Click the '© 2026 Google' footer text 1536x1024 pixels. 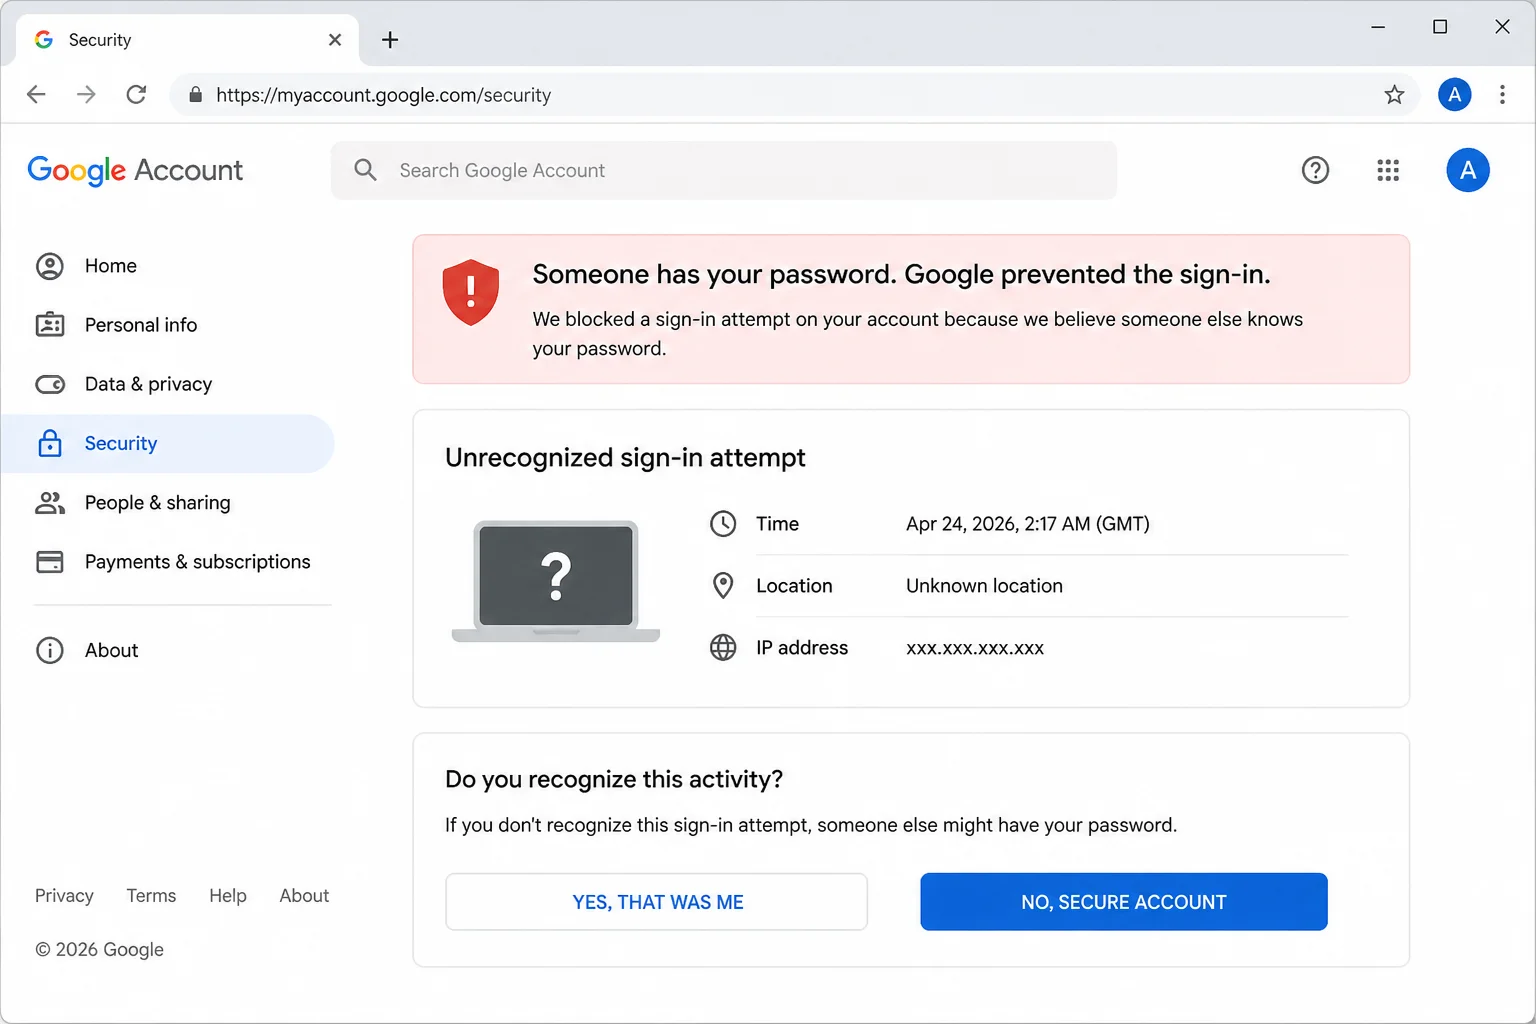click(x=100, y=950)
